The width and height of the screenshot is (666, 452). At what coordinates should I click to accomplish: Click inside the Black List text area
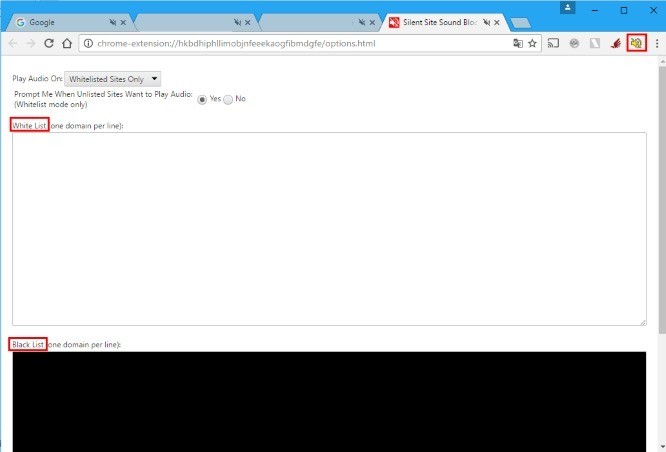tap(329, 400)
